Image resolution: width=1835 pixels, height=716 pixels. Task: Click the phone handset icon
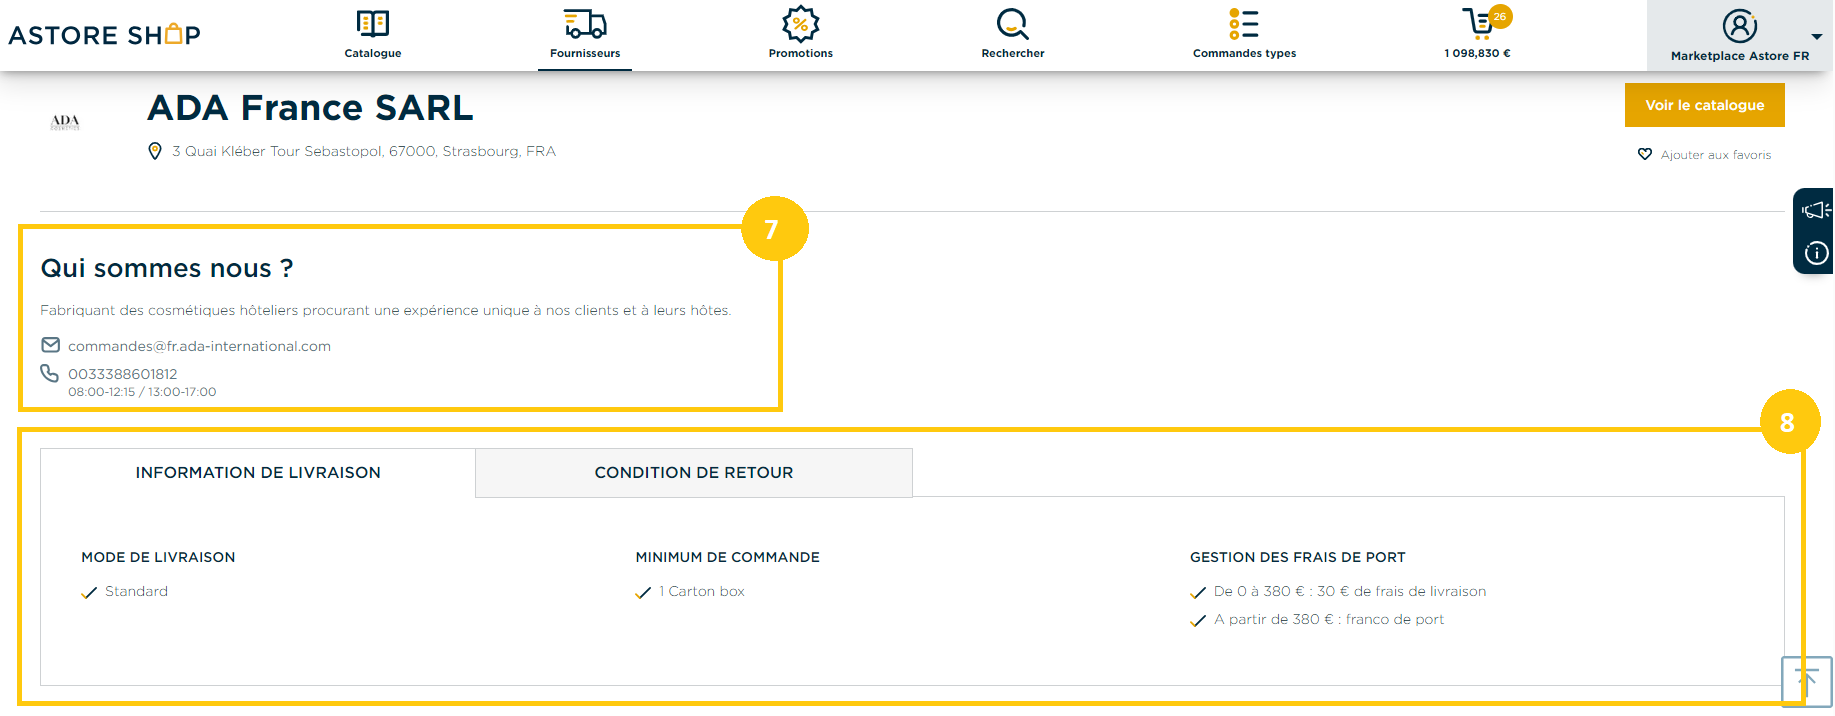[x=50, y=373]
